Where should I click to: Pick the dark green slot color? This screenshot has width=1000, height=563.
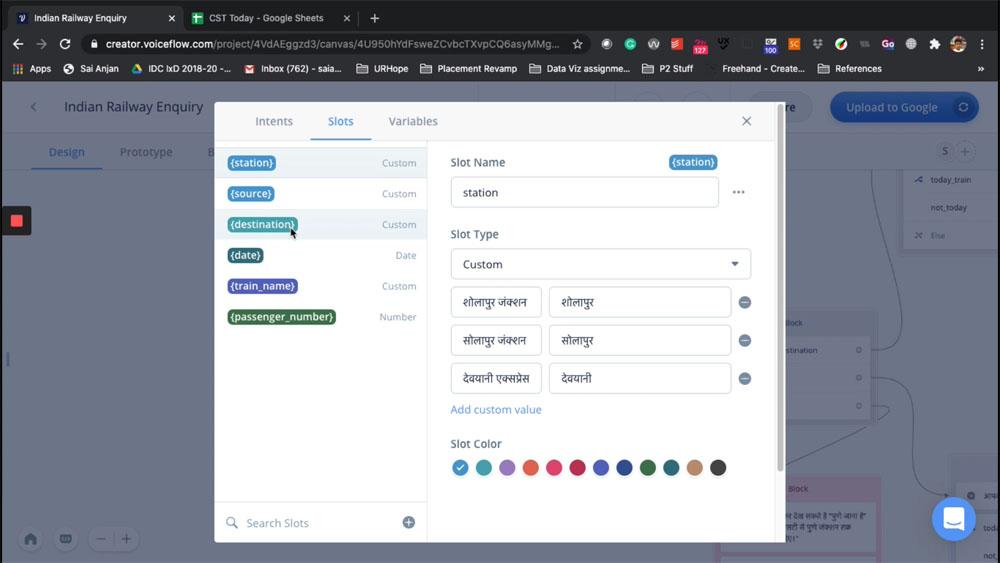click(647, 468)
